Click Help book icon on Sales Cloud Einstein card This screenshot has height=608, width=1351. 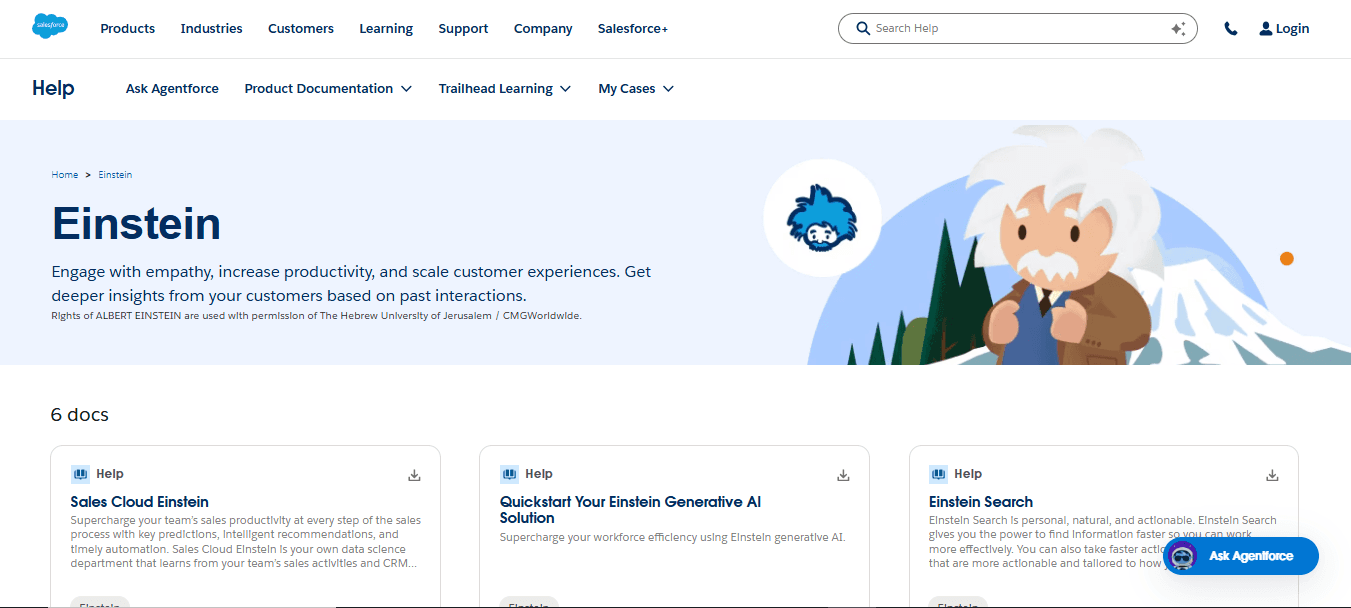[x=80, y=474]
